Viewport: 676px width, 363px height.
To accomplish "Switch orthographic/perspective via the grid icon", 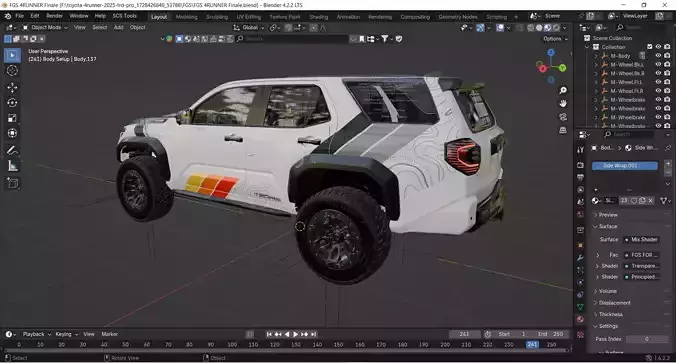I will (563, 130).
